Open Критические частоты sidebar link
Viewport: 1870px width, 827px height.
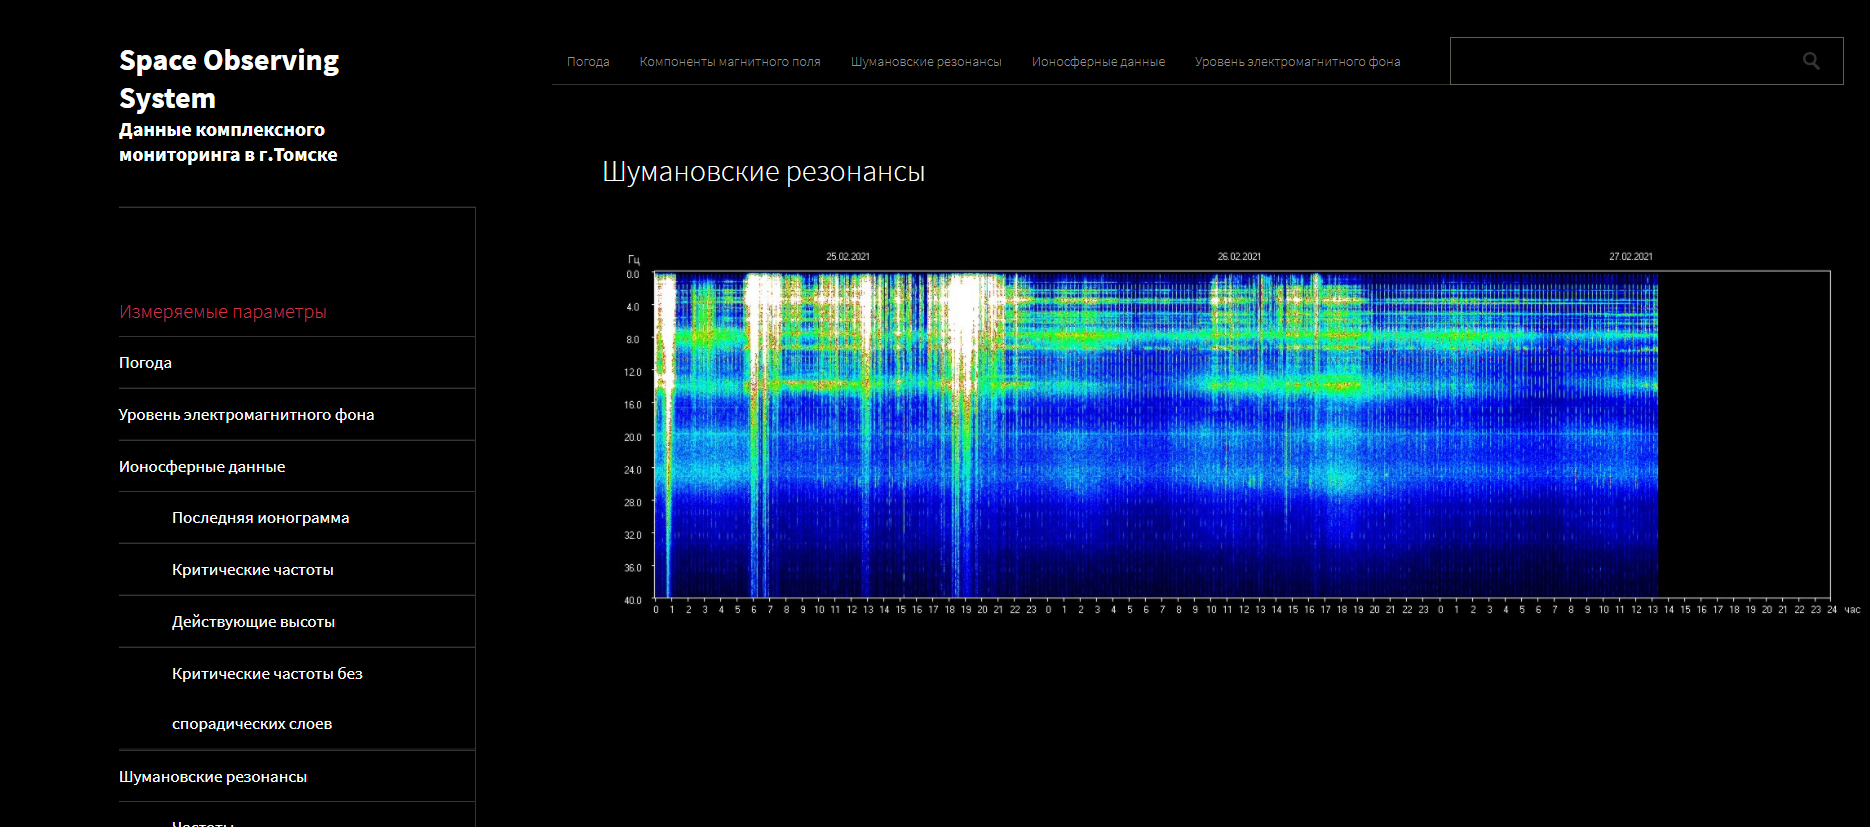[x=253, y=570]
